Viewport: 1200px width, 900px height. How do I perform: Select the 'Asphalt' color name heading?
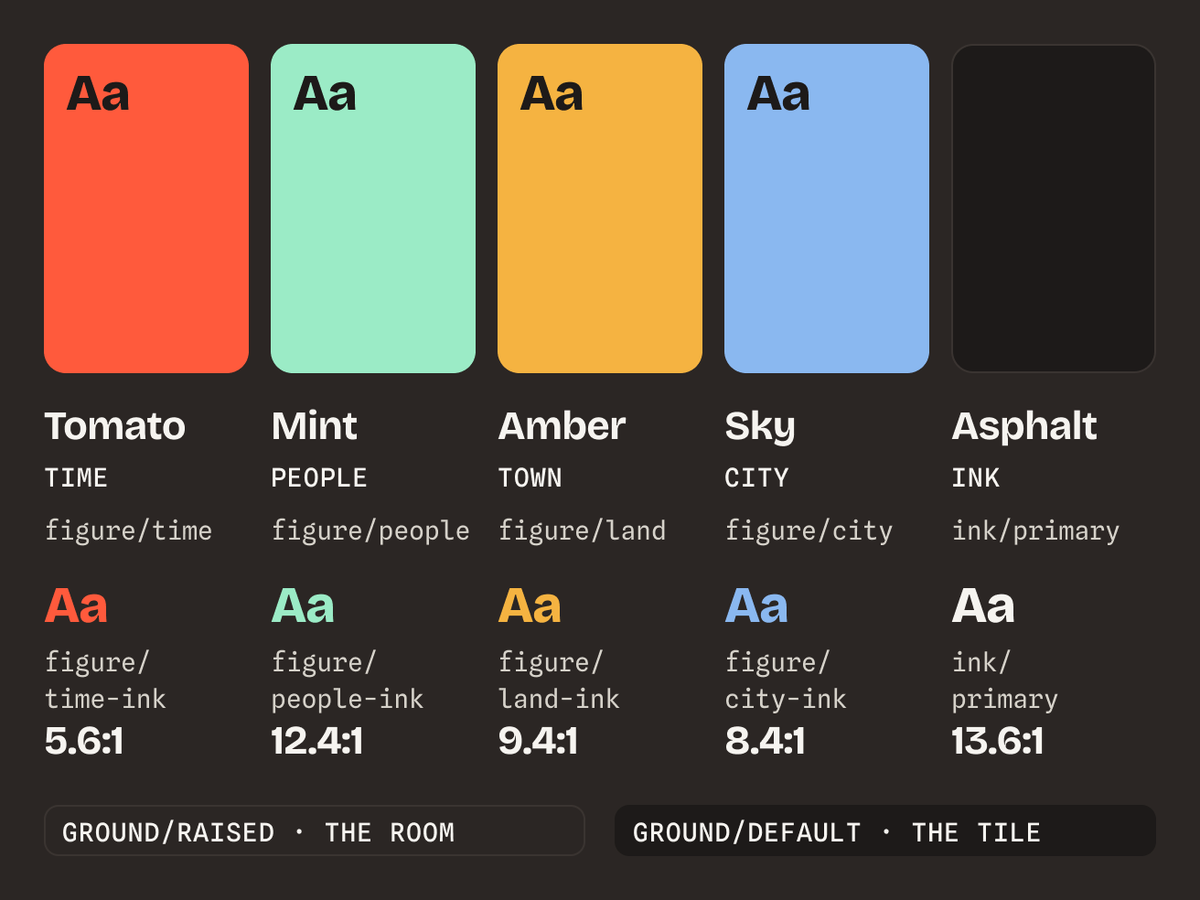[1025, 428]
